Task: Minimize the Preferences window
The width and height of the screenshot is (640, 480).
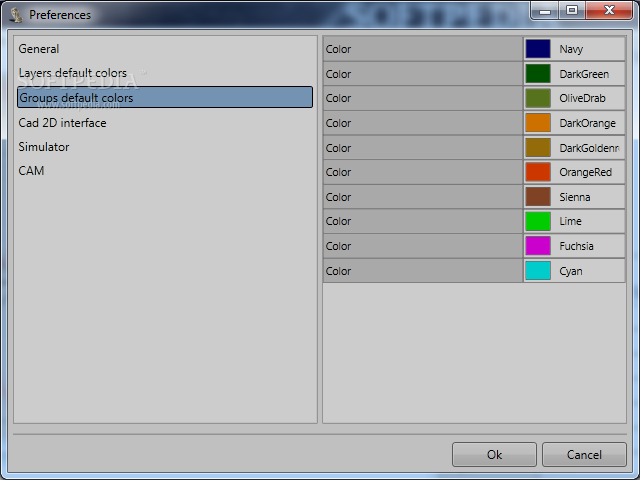Action: pyautogui.click(x=544, y=11)
